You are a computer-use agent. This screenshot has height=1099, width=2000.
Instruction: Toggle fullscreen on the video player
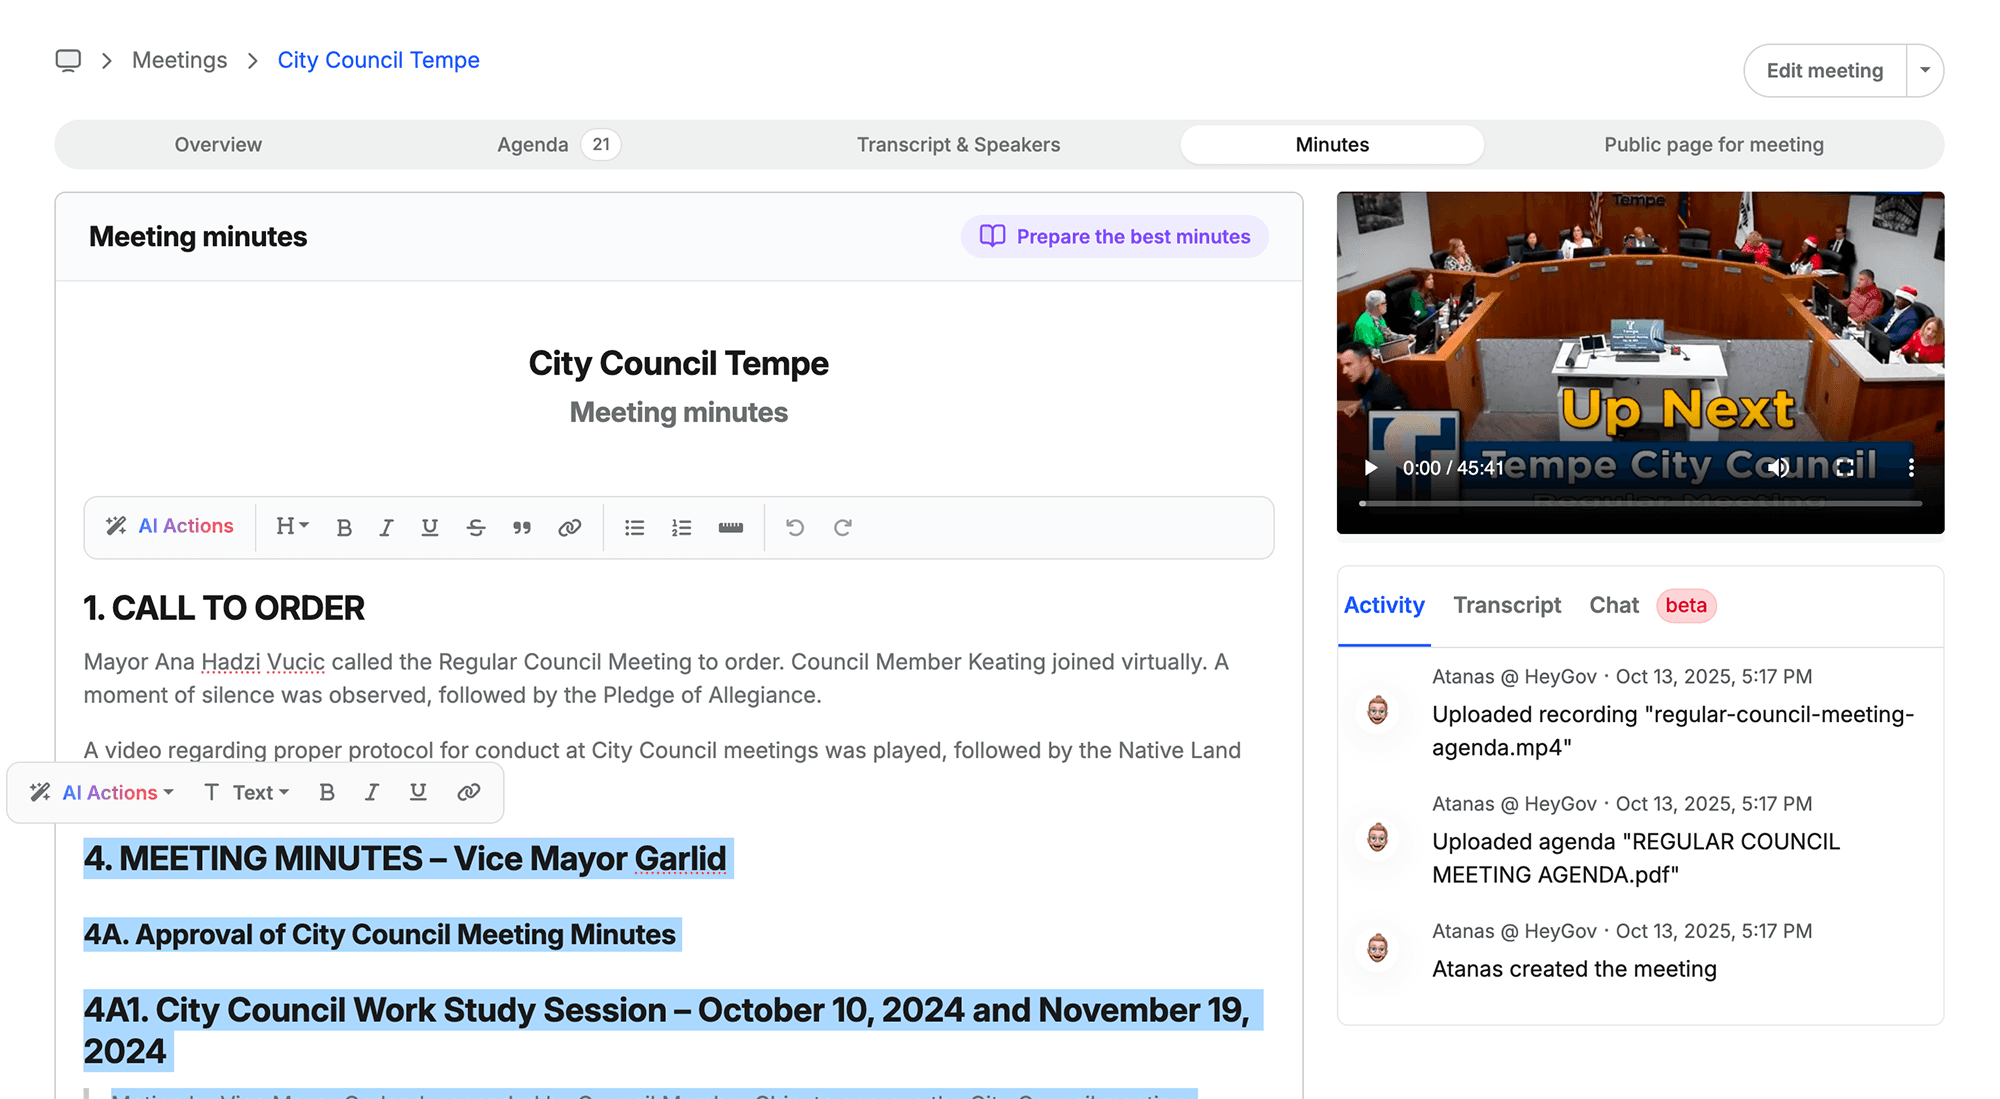click(1845, 467)
